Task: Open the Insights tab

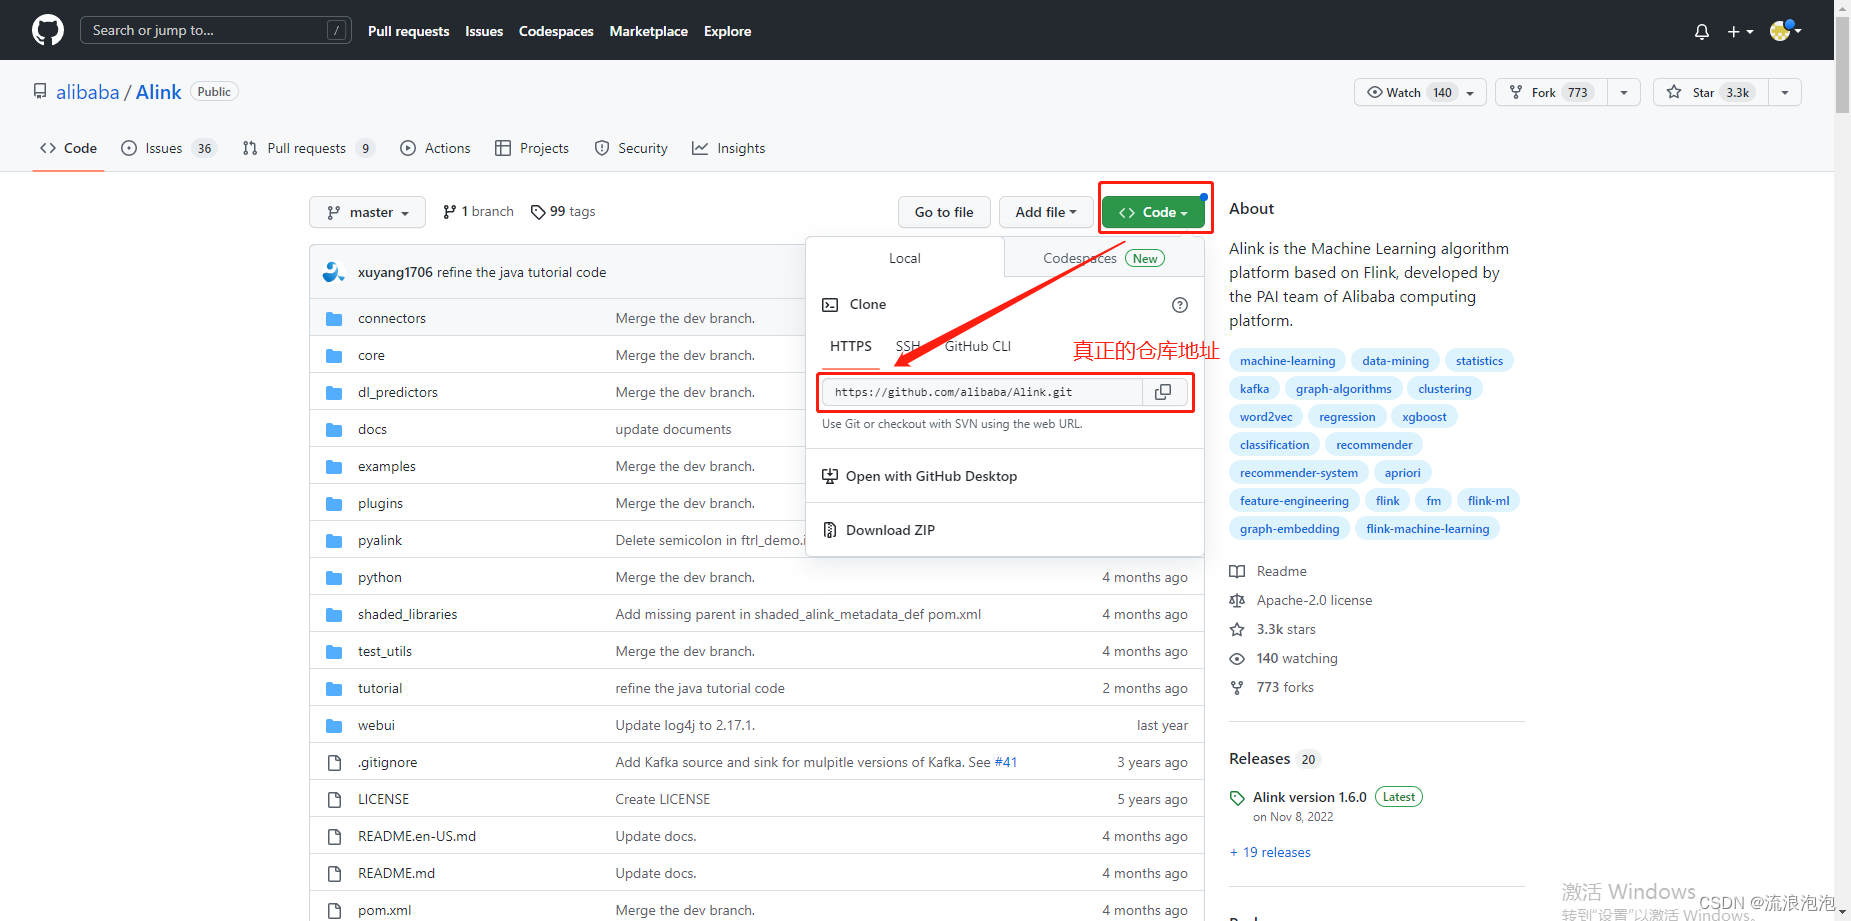Action: 729,148
